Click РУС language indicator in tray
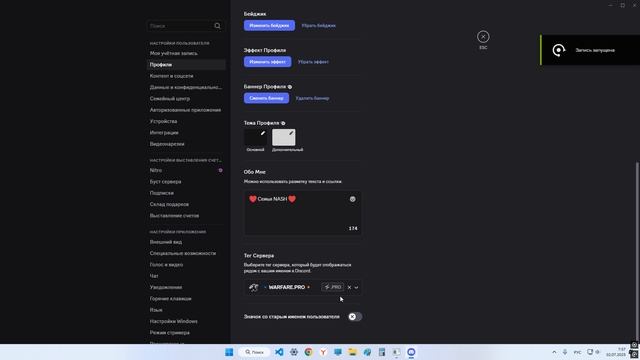 pos(578,352)
